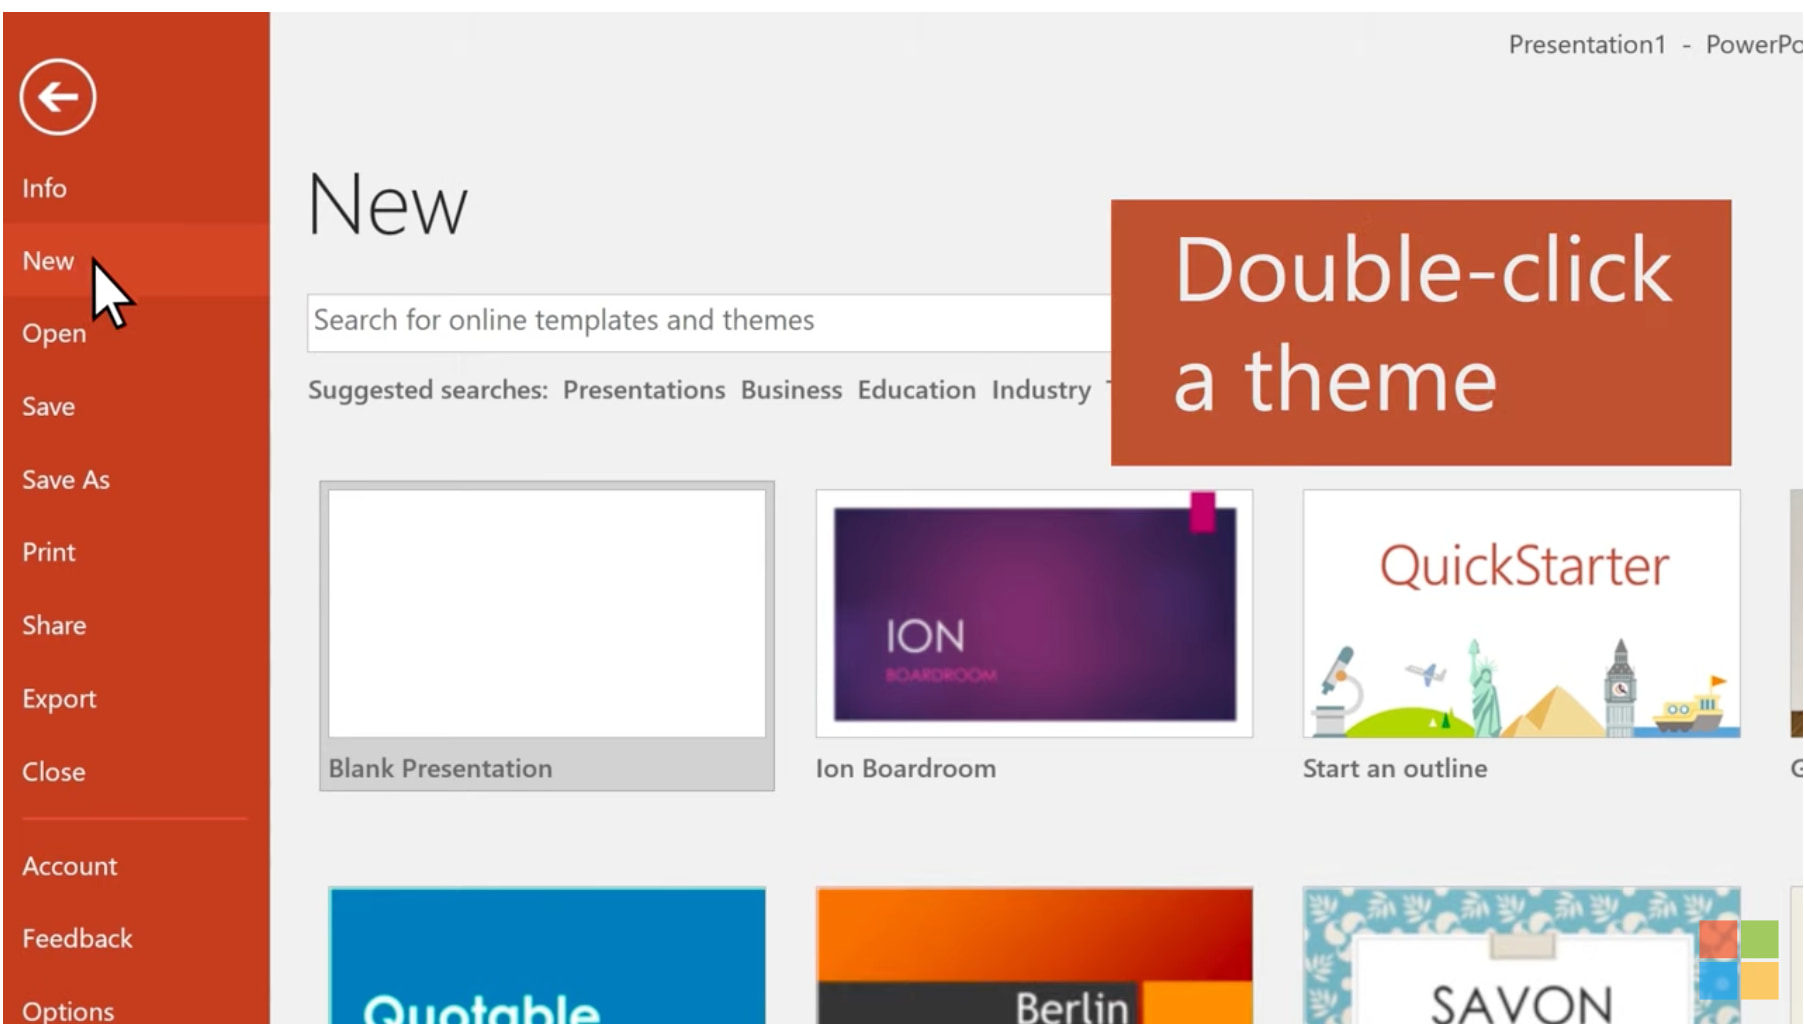This screenshot has width=1804, height=1028.
Task: Click the back arrow circle icon
Action: (x=58, y=97)
